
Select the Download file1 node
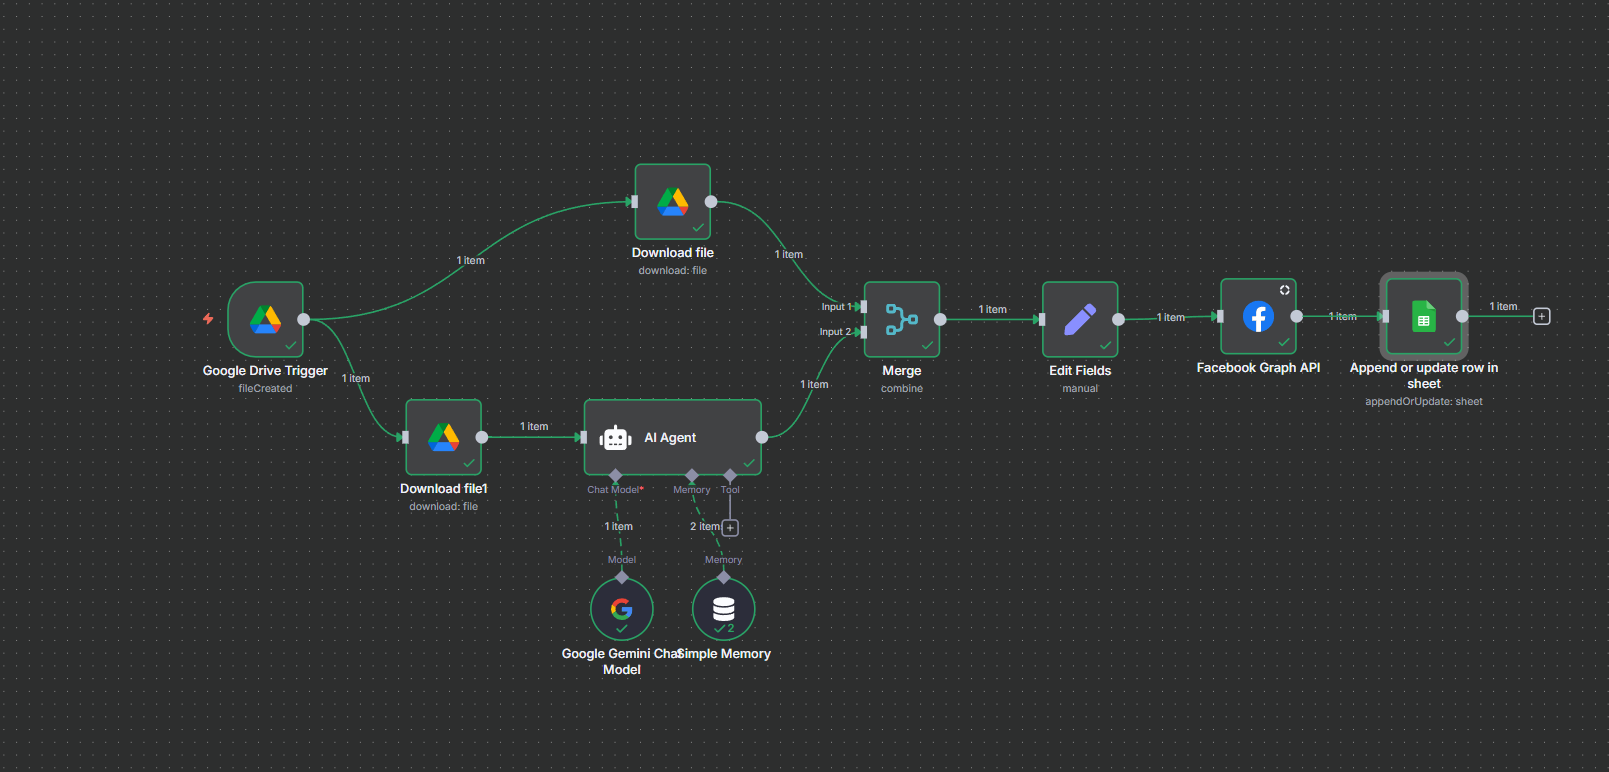pos(443,437)
